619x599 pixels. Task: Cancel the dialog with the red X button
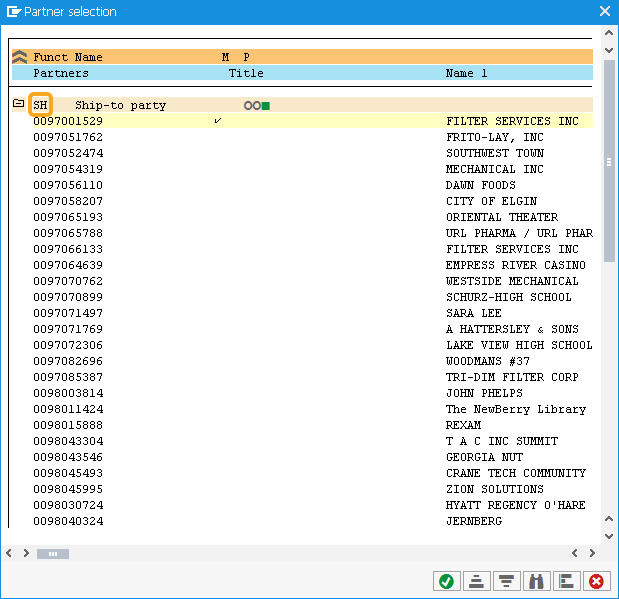click(x=596, y=581)
